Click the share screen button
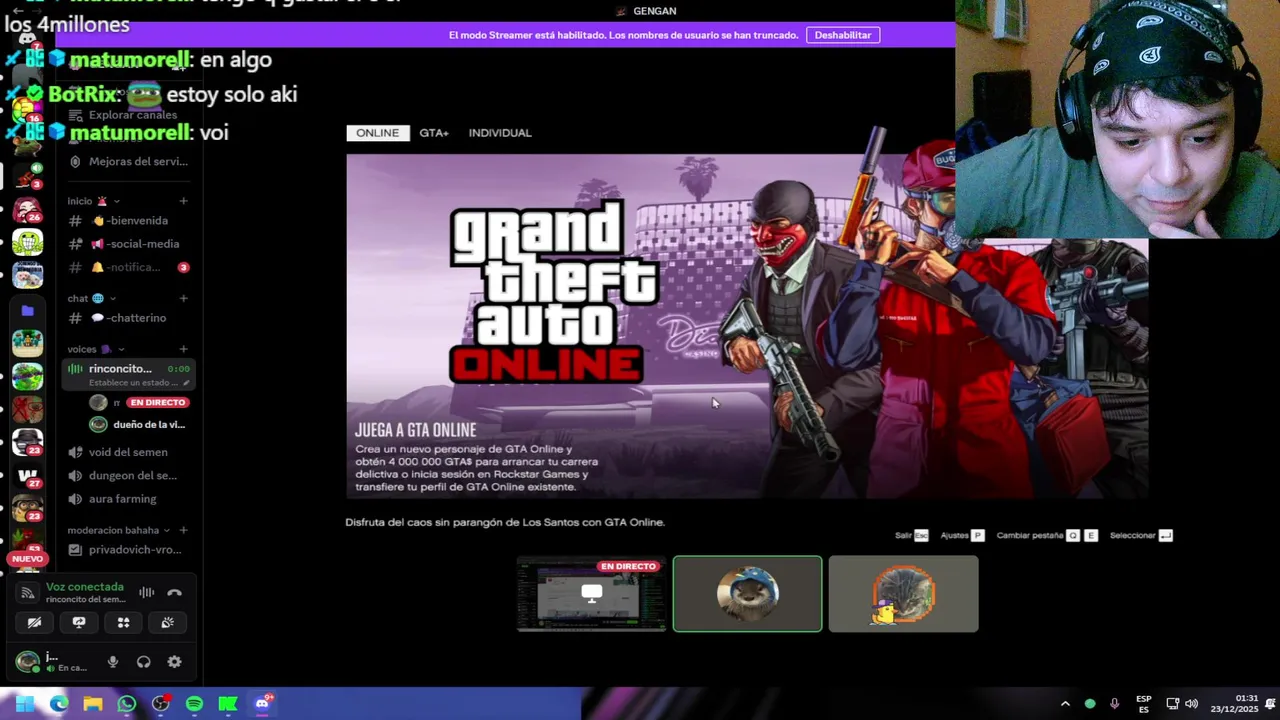1280x720 pixels. (x=79, y=622)
